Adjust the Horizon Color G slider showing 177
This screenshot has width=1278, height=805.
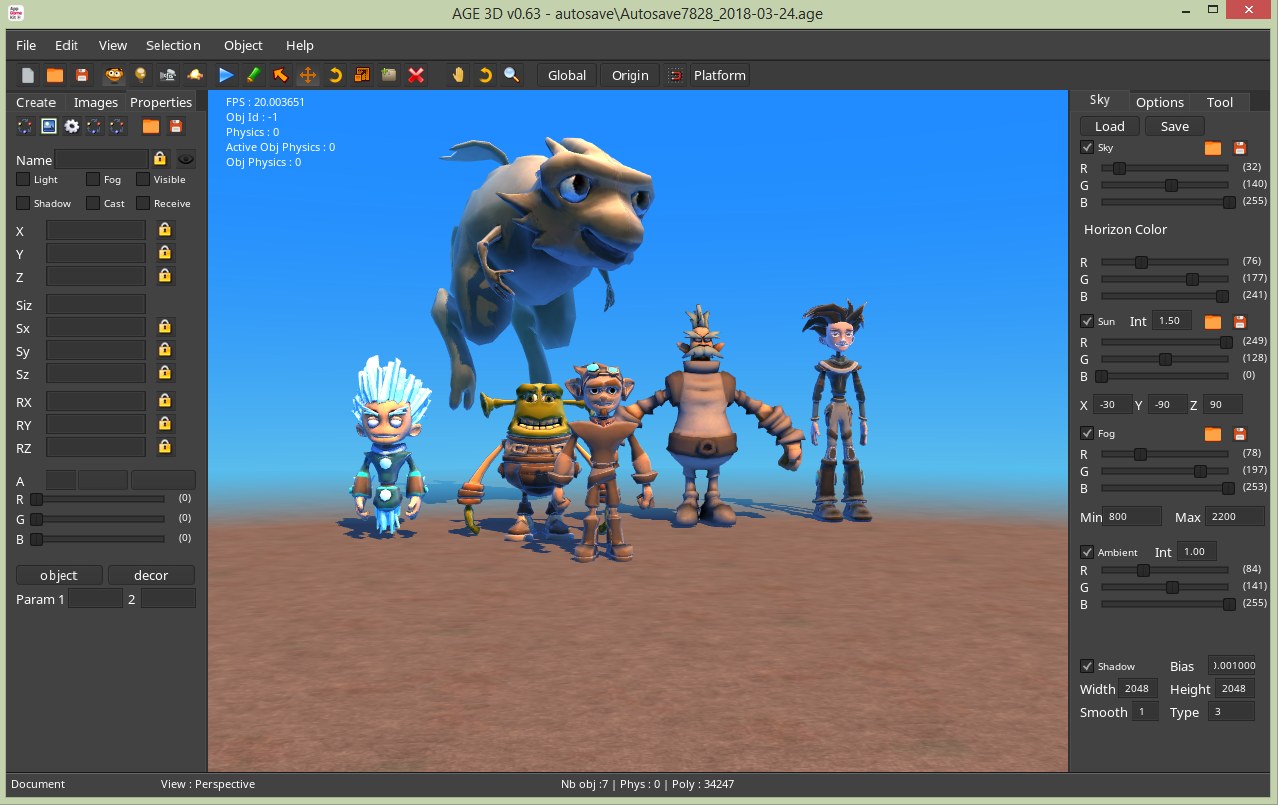pos(1165,279)
